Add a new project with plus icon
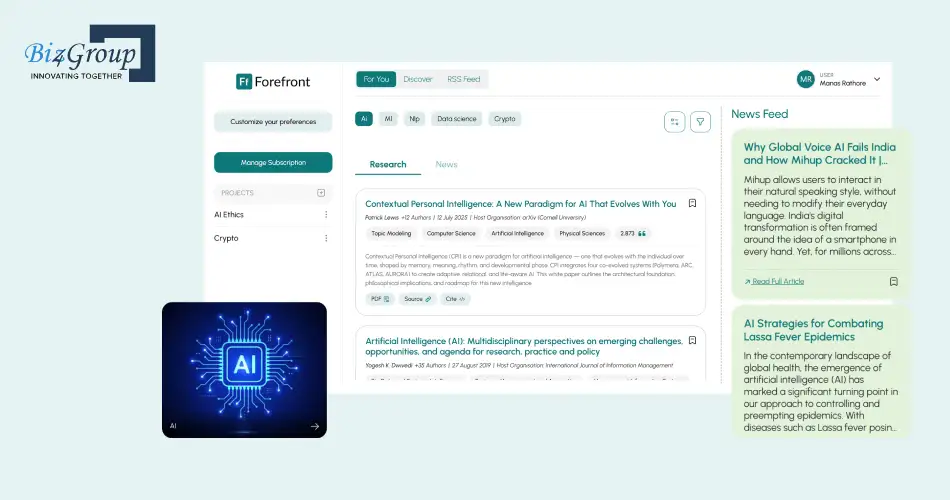Viewport: 950px width, 500px height. point(321,193)
